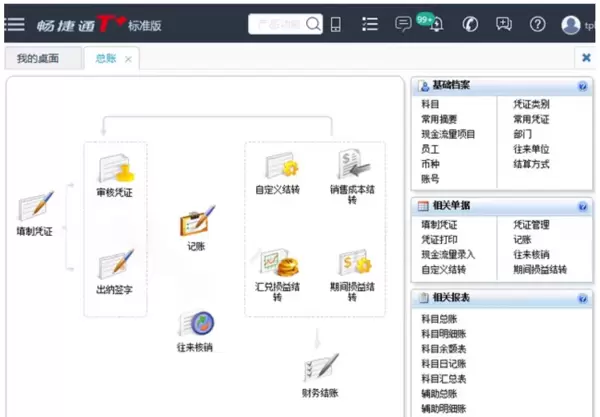The height and width of the screenshot is (417, 600).
Task: Click the notification bell with 99+ badge
Action: pyautogui.click(x=435, y=24)
